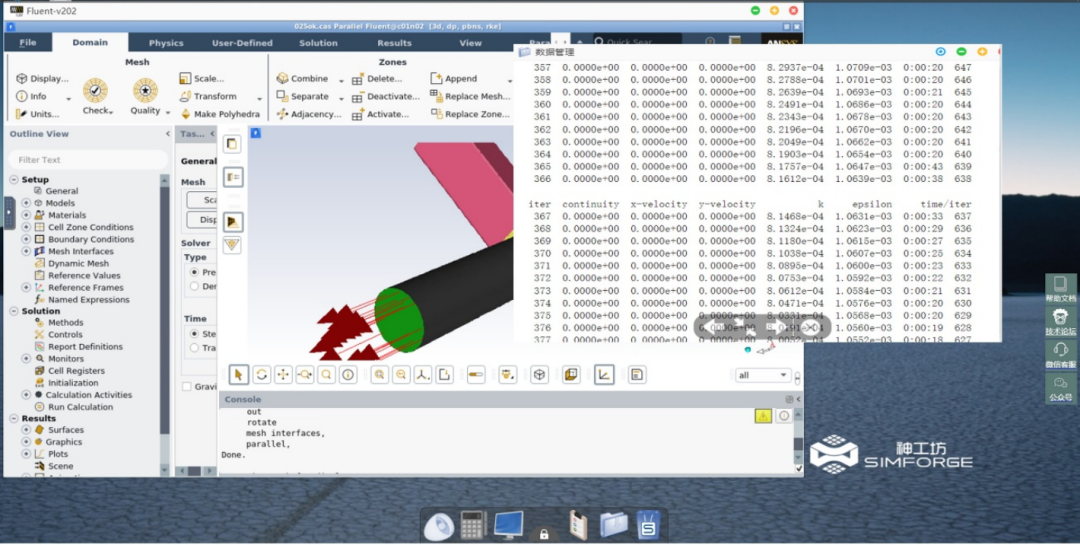The width and height of the screenshot is (1080, 545).
Task: Click the isometric cube view icon
Action: pyautogui.click(x=540, y=375)
